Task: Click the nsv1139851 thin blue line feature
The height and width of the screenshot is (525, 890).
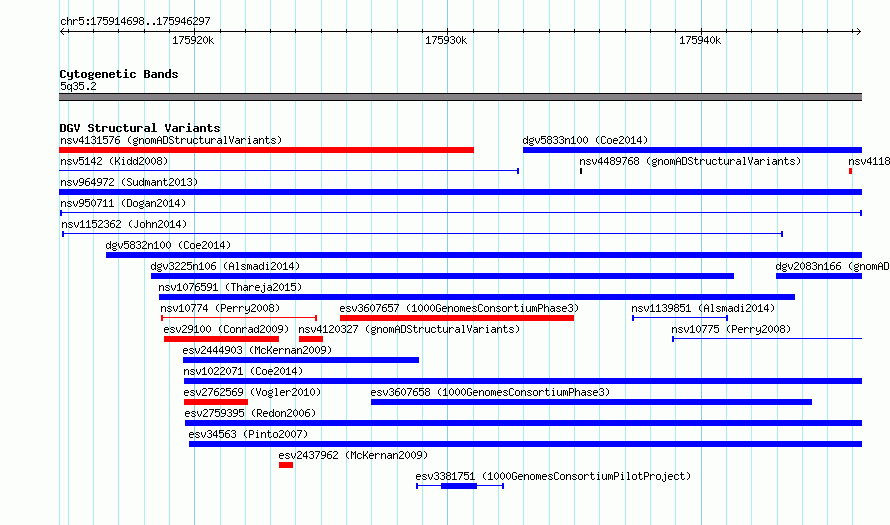Action: click(x=680, y=318)
